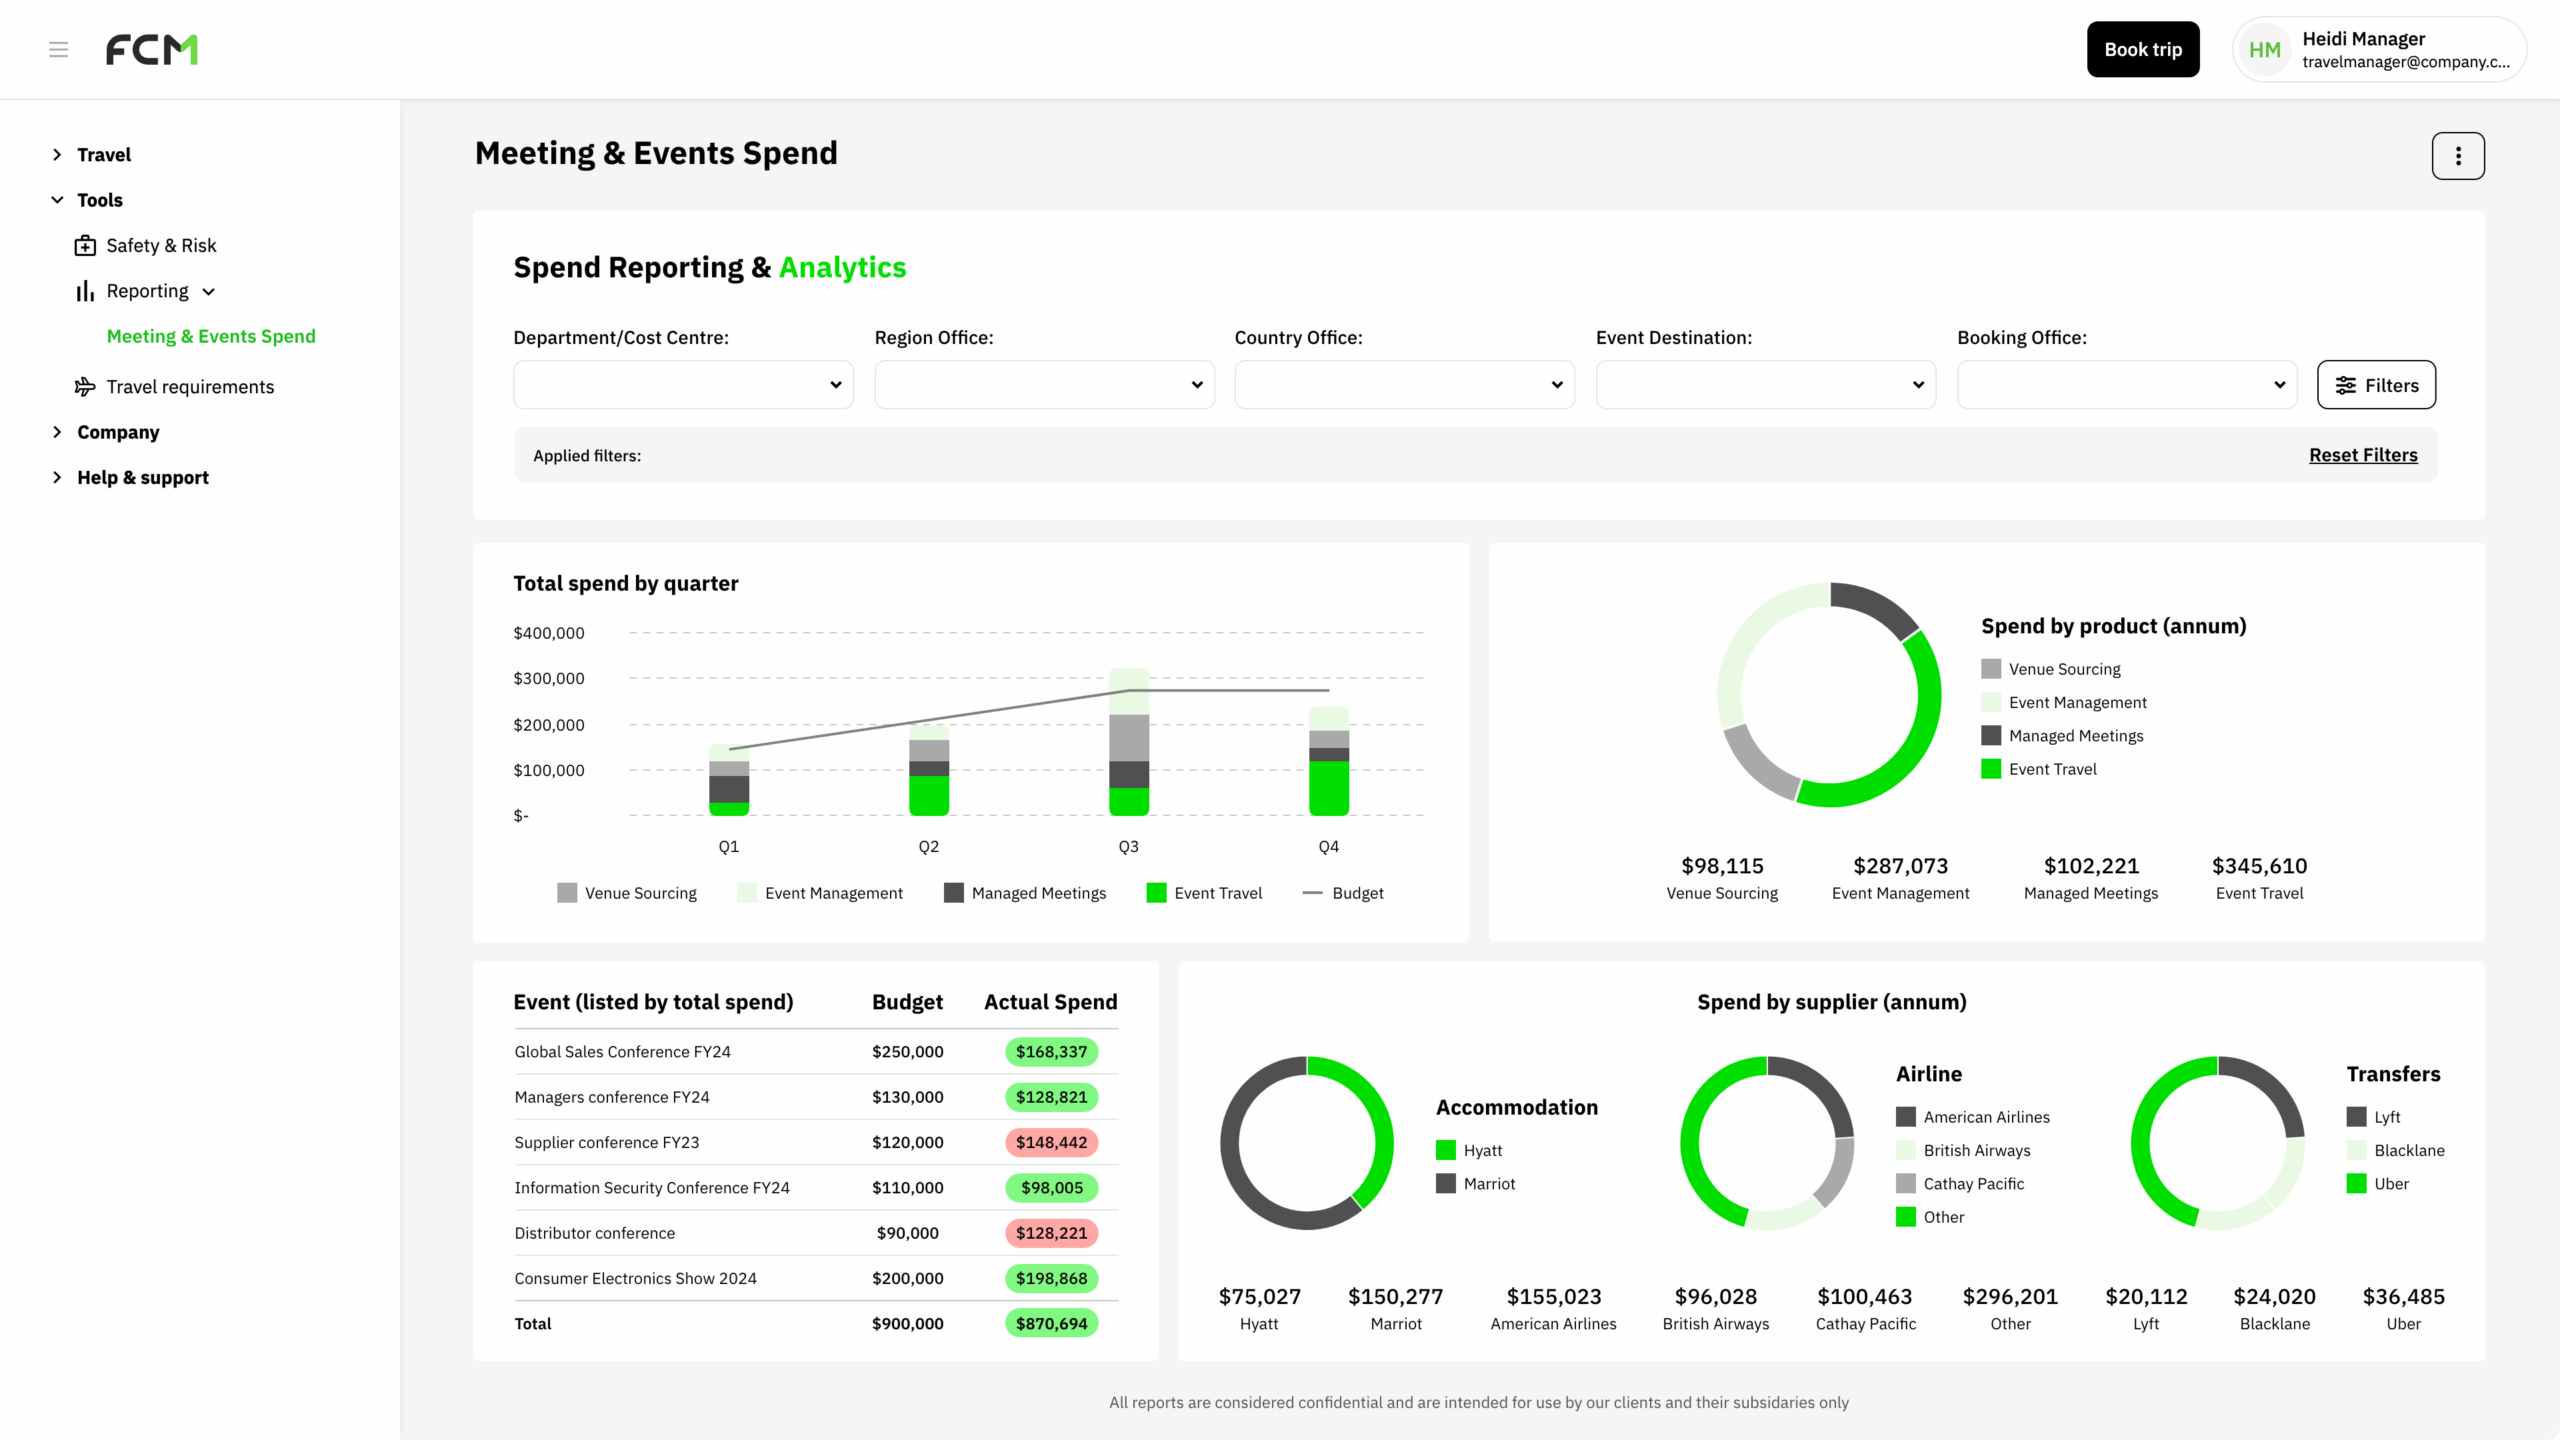Click Cathay Pacific swatch in Airline legend
The height and width of the screenshot is (1440, 2560).
[1906, 1184]
